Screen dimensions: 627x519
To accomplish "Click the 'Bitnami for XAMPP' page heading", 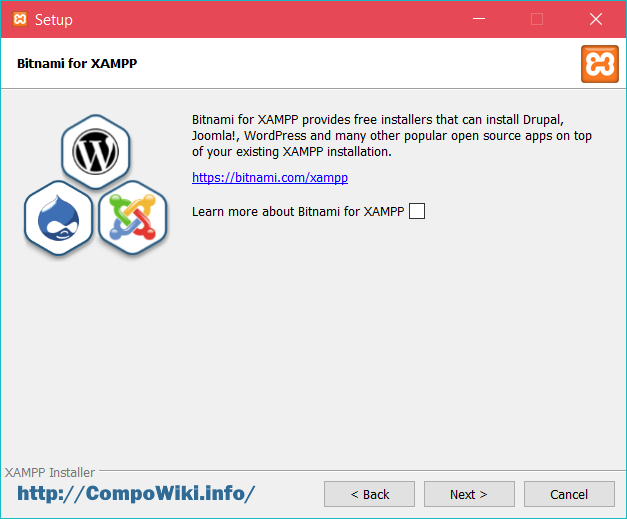I will (77, 63).
